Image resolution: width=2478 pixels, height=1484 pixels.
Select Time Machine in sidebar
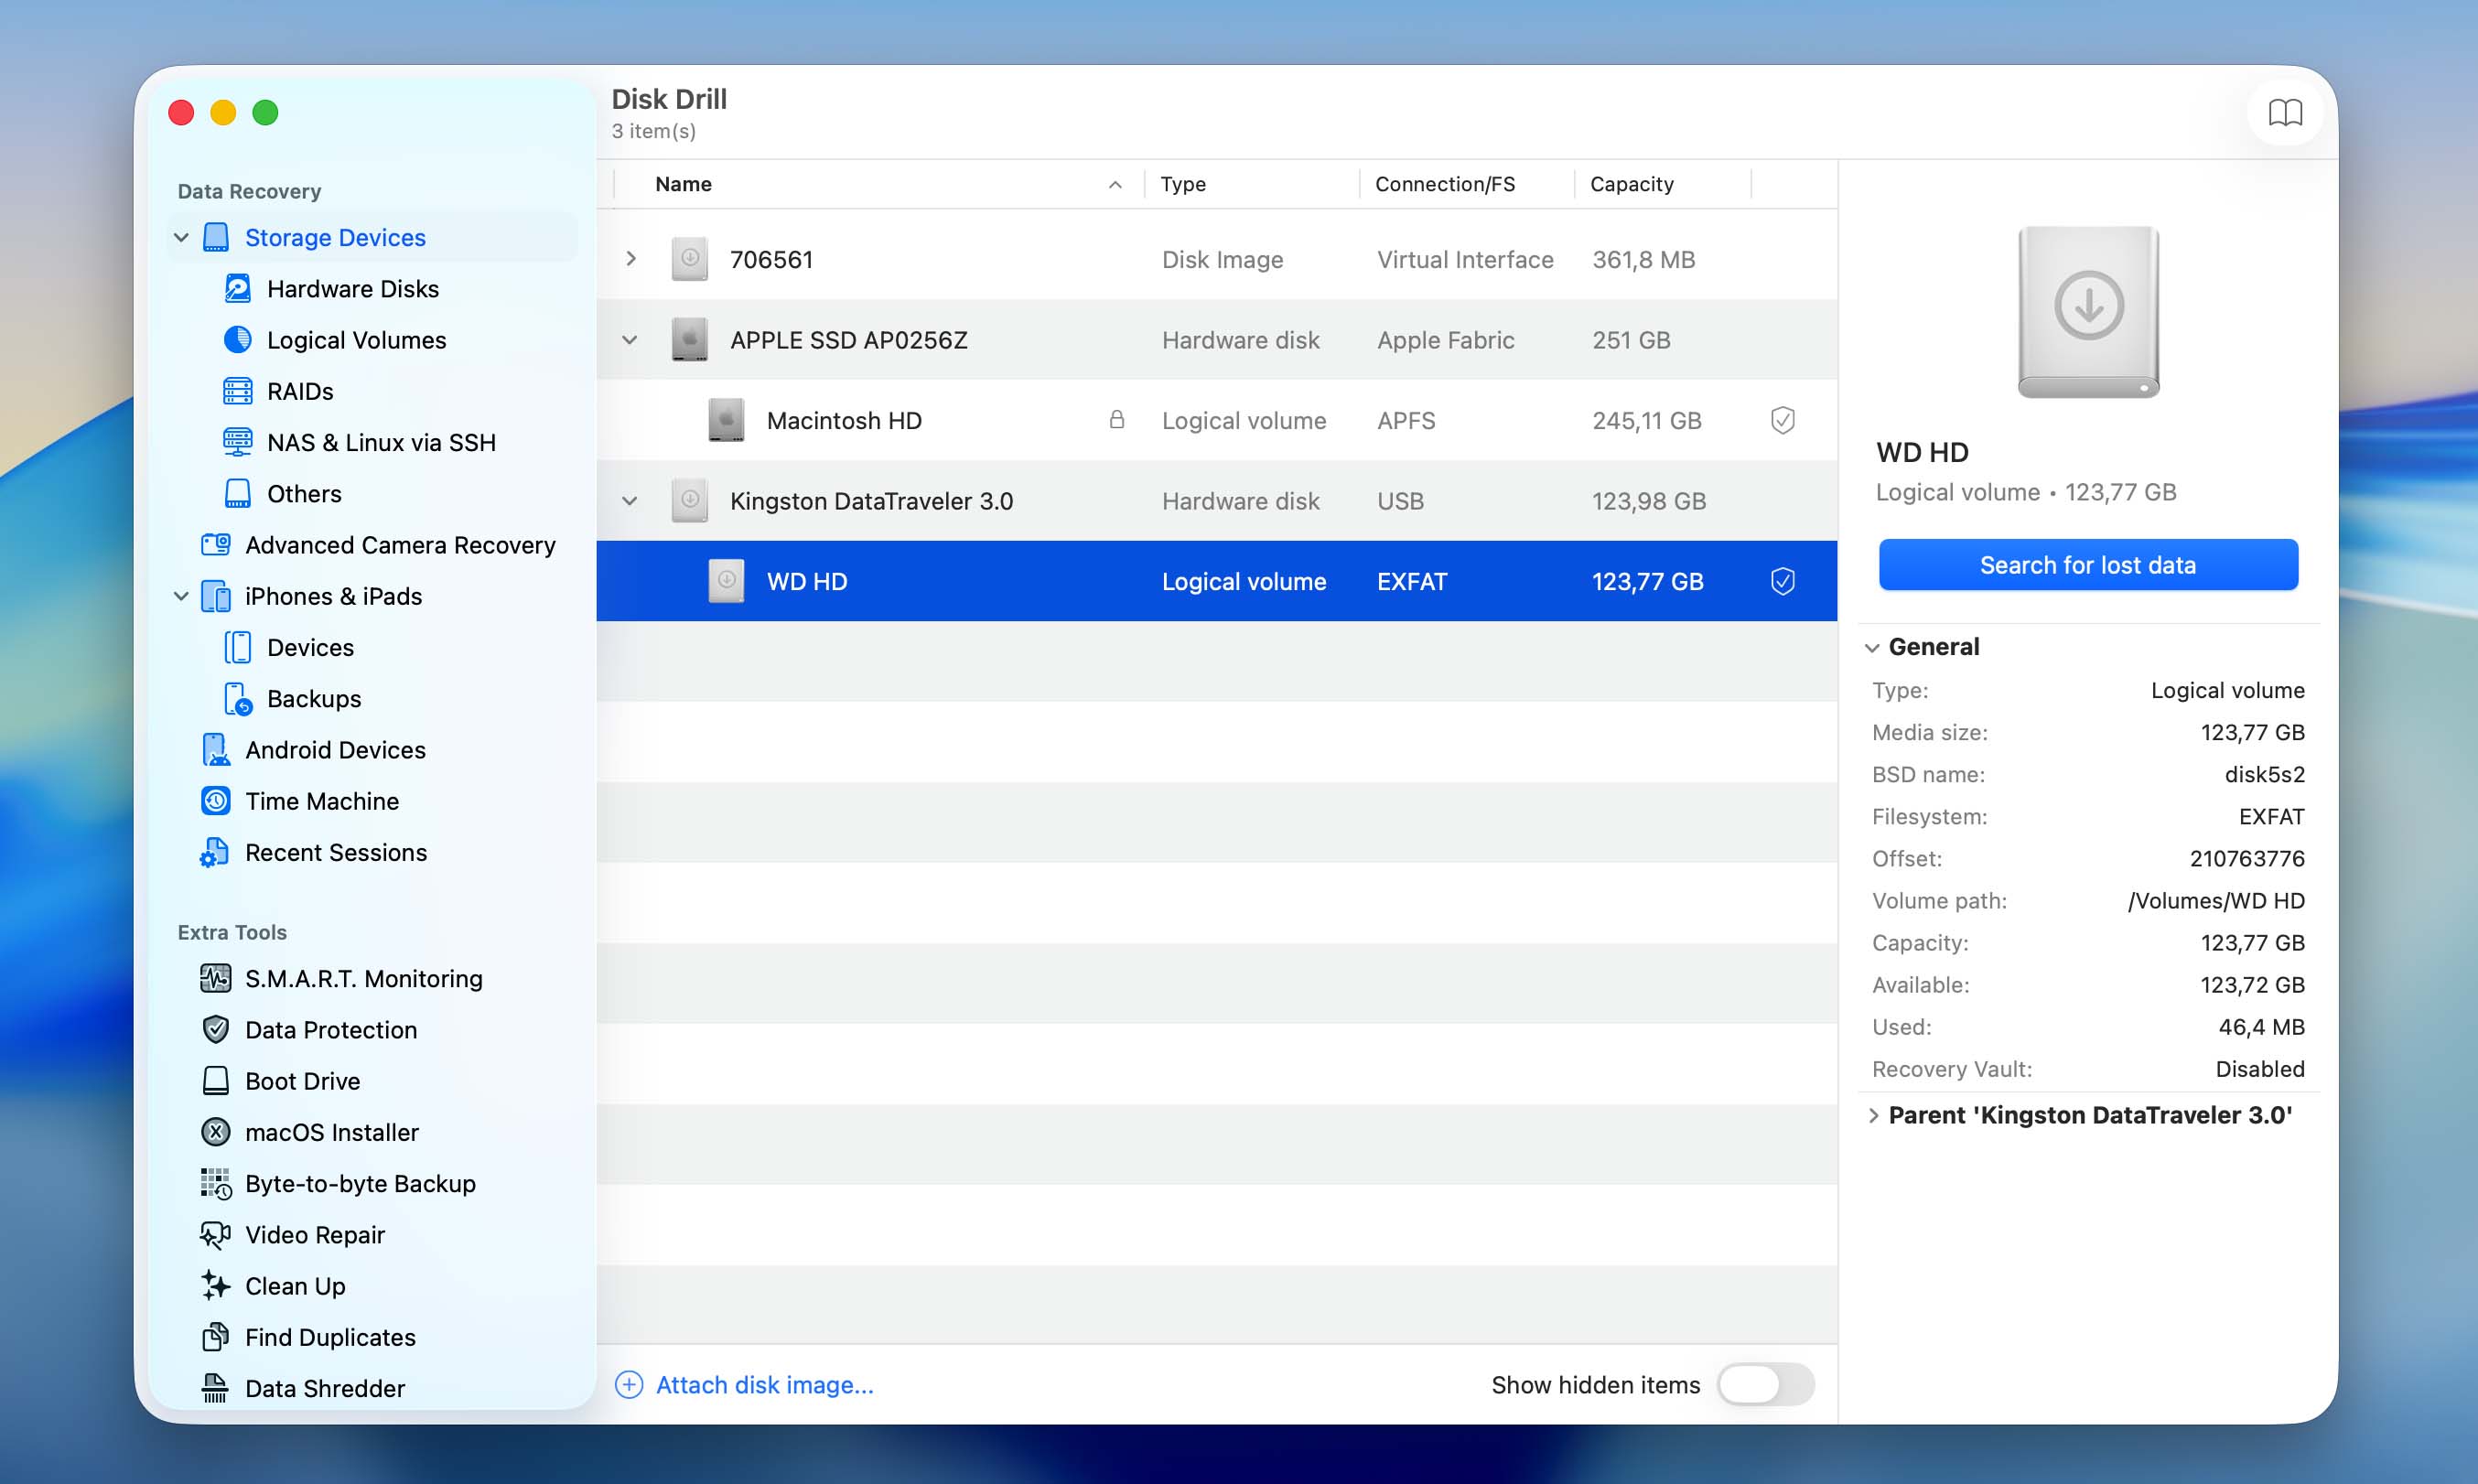click(x=321, y=801)
